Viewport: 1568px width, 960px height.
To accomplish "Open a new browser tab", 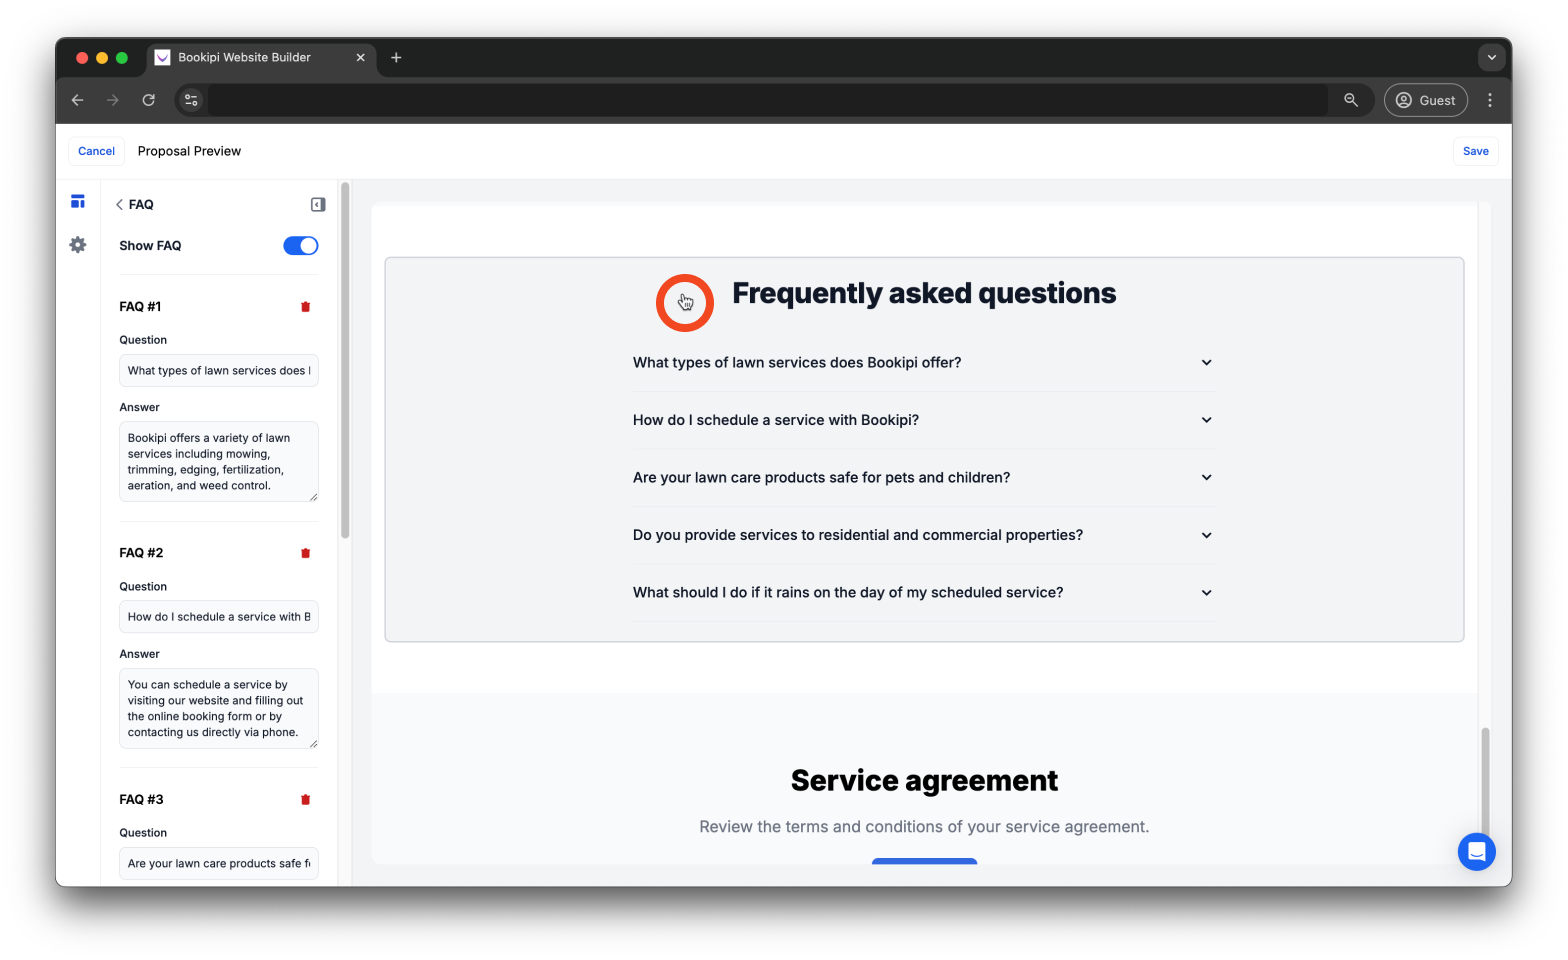I will click(x=396, y=57).
